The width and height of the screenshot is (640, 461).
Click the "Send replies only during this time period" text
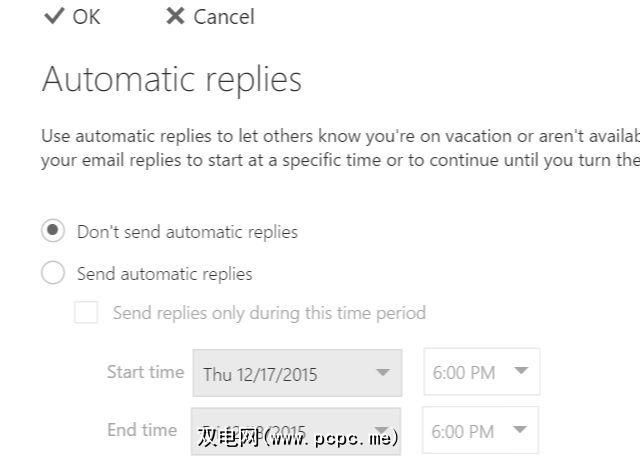point(269,313)
